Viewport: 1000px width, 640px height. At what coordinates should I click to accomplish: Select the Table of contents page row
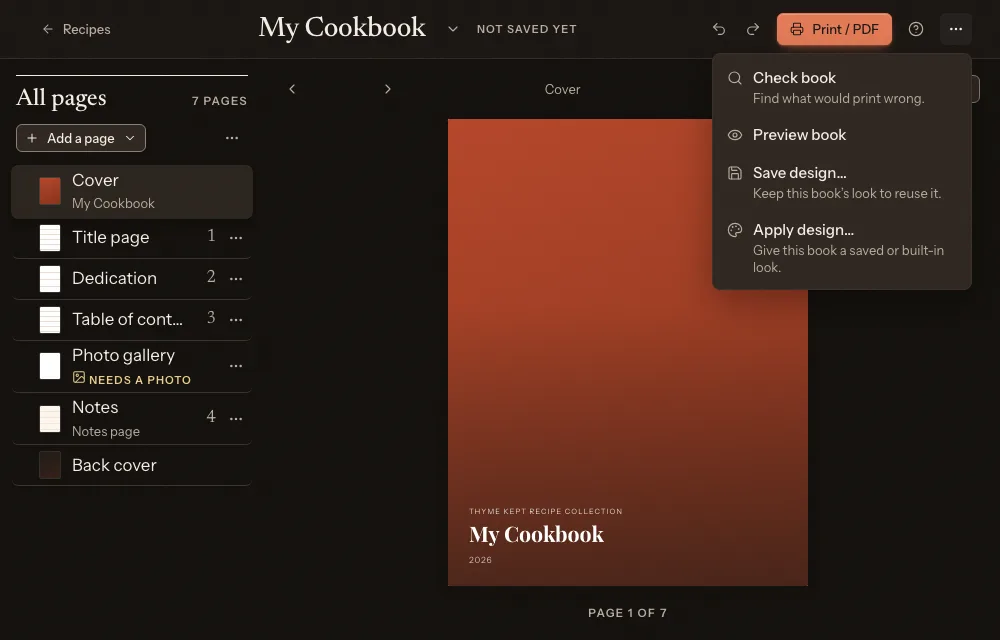(x=132, y=319)
